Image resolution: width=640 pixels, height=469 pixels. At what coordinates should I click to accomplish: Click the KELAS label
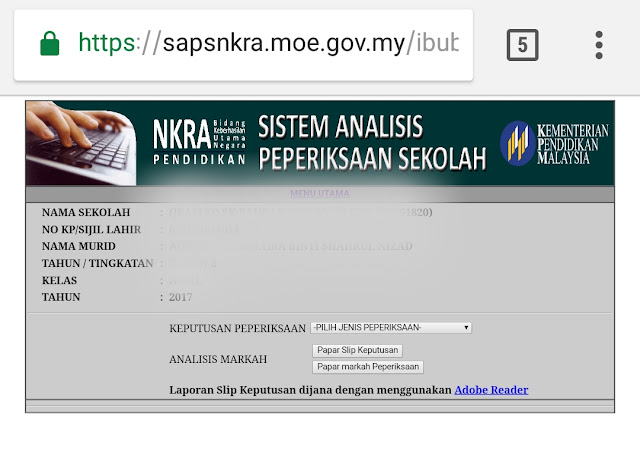pyautogui.click(x=59, y=280)
